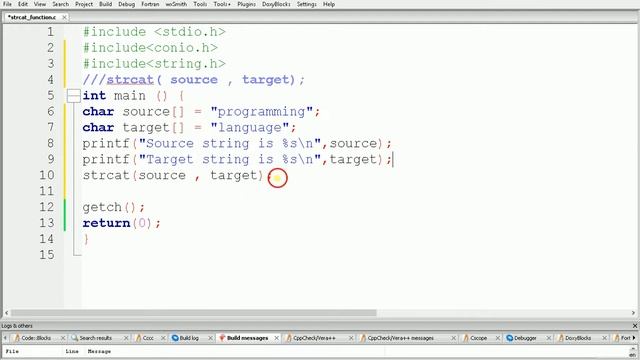Select the strcat_function.c editor tab

(32, 17)
